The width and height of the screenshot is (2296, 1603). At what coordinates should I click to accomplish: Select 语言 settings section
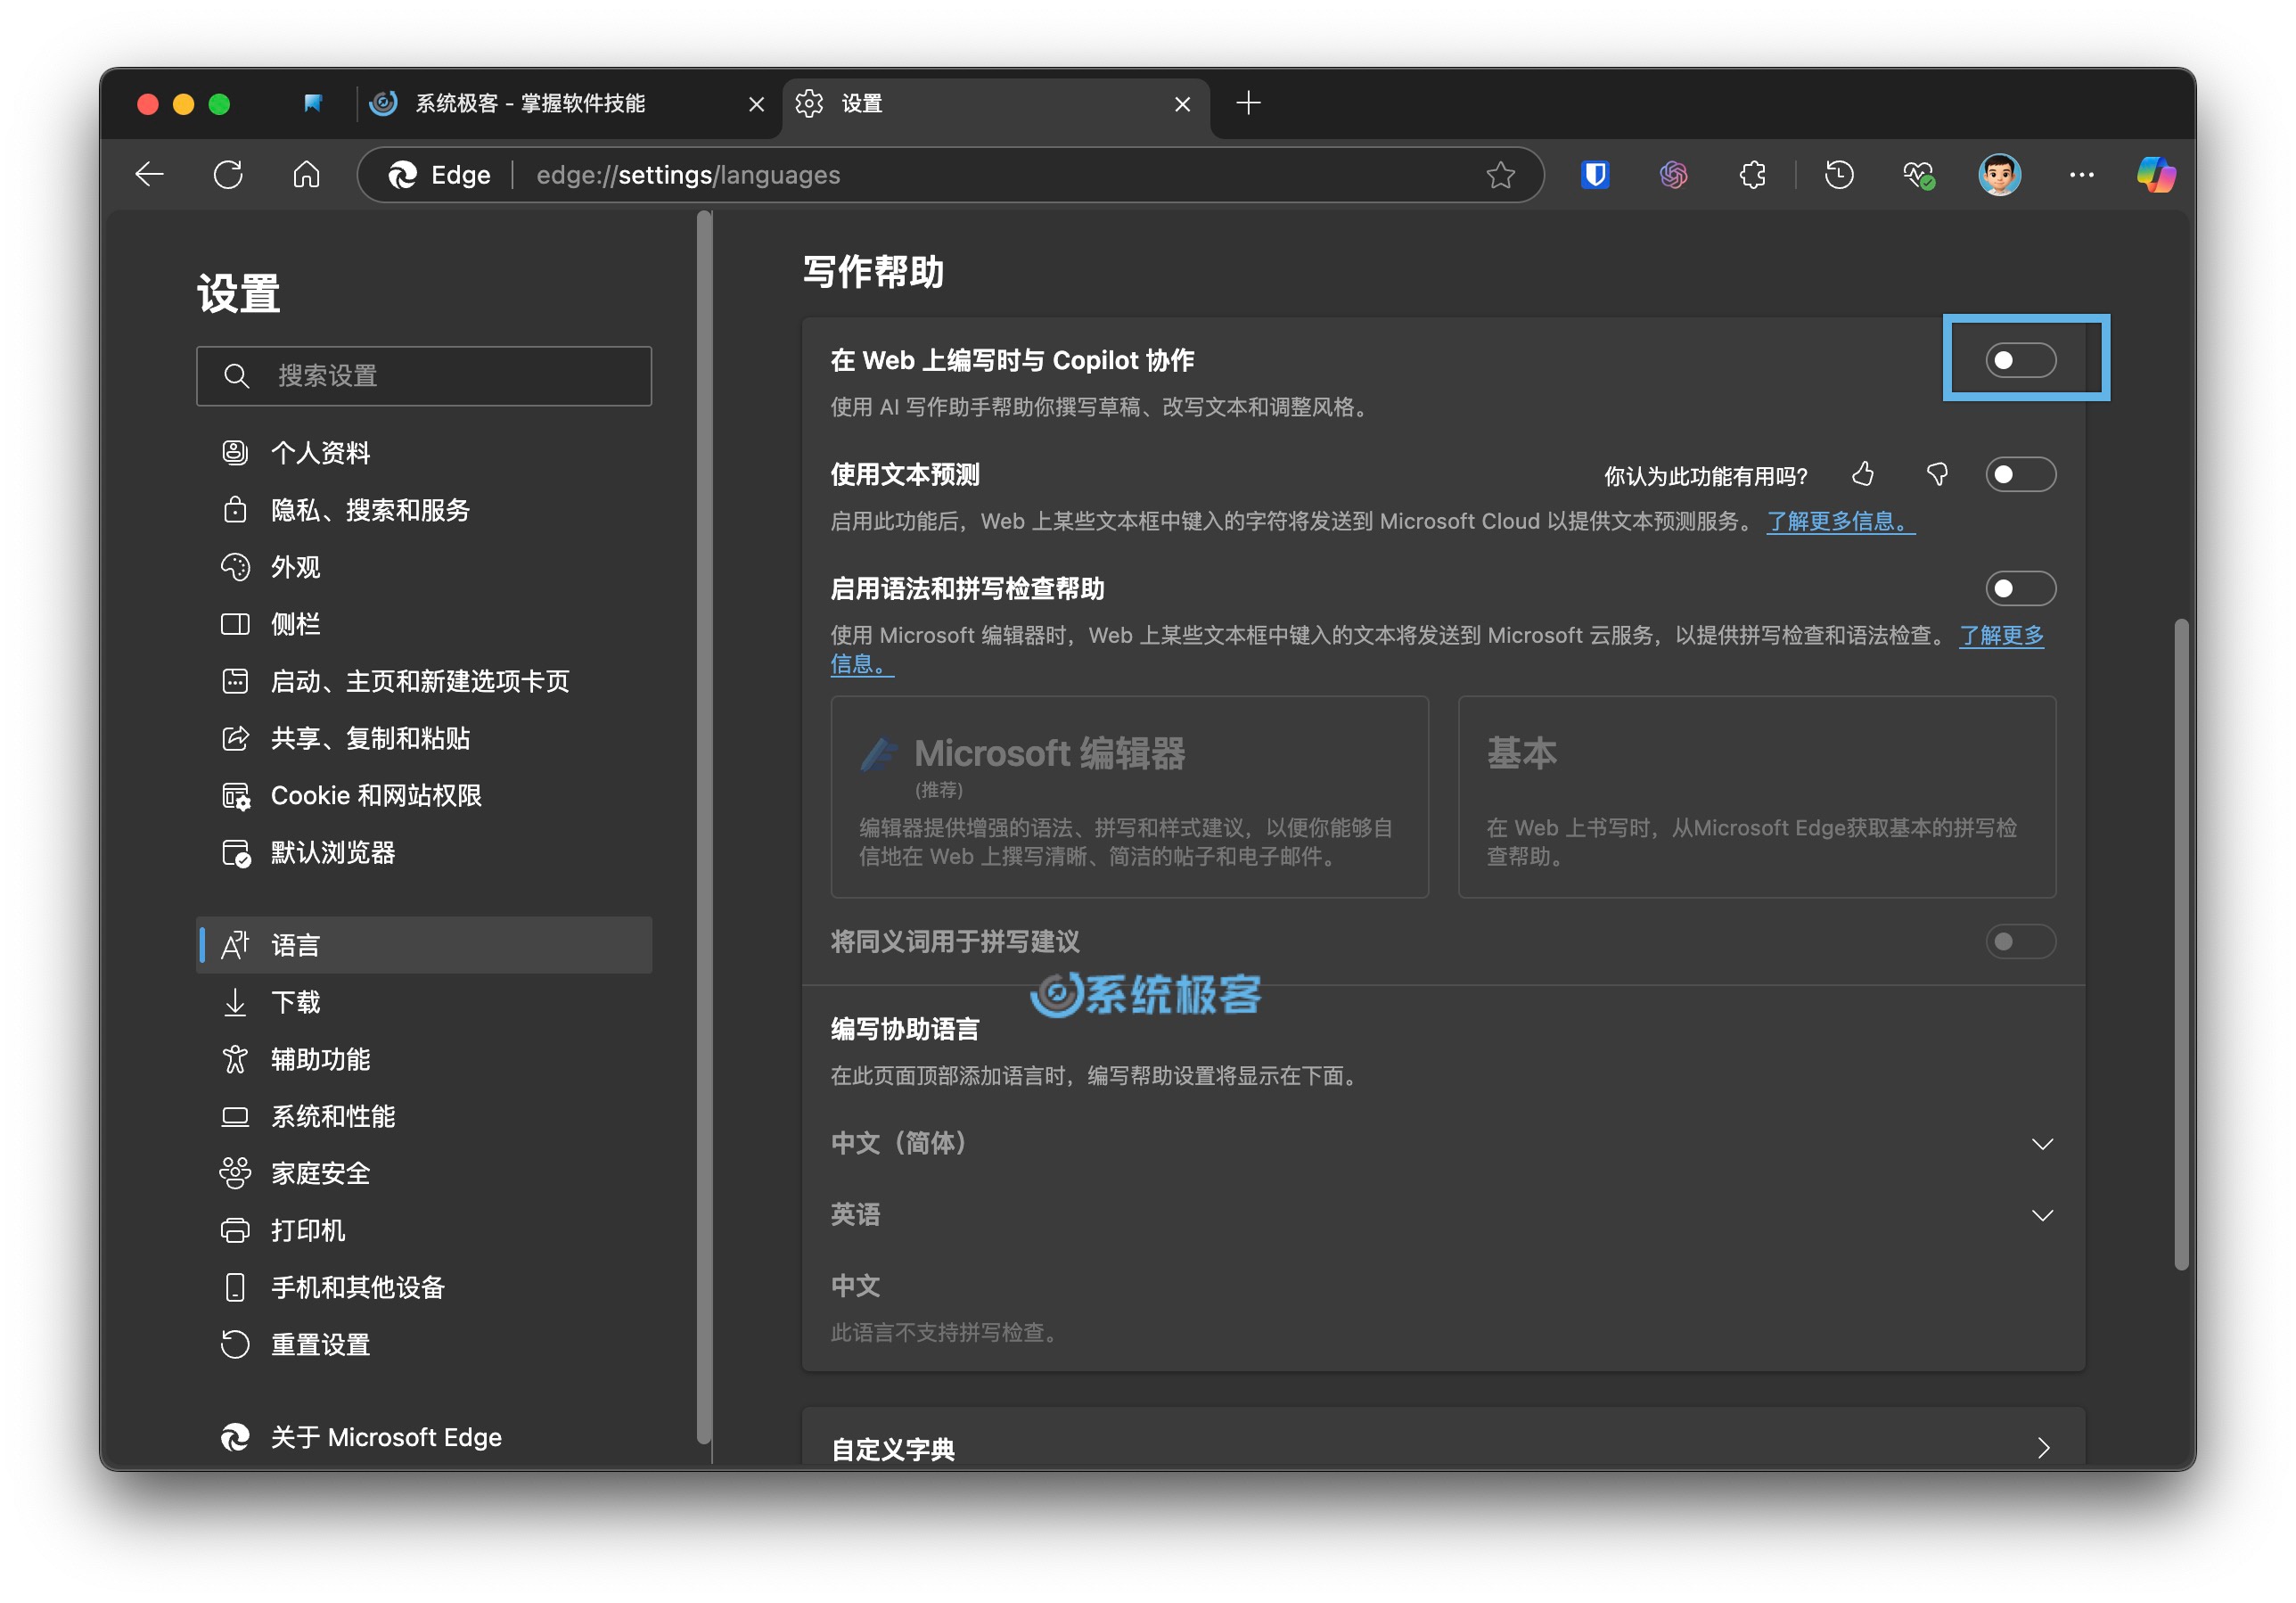424,945
